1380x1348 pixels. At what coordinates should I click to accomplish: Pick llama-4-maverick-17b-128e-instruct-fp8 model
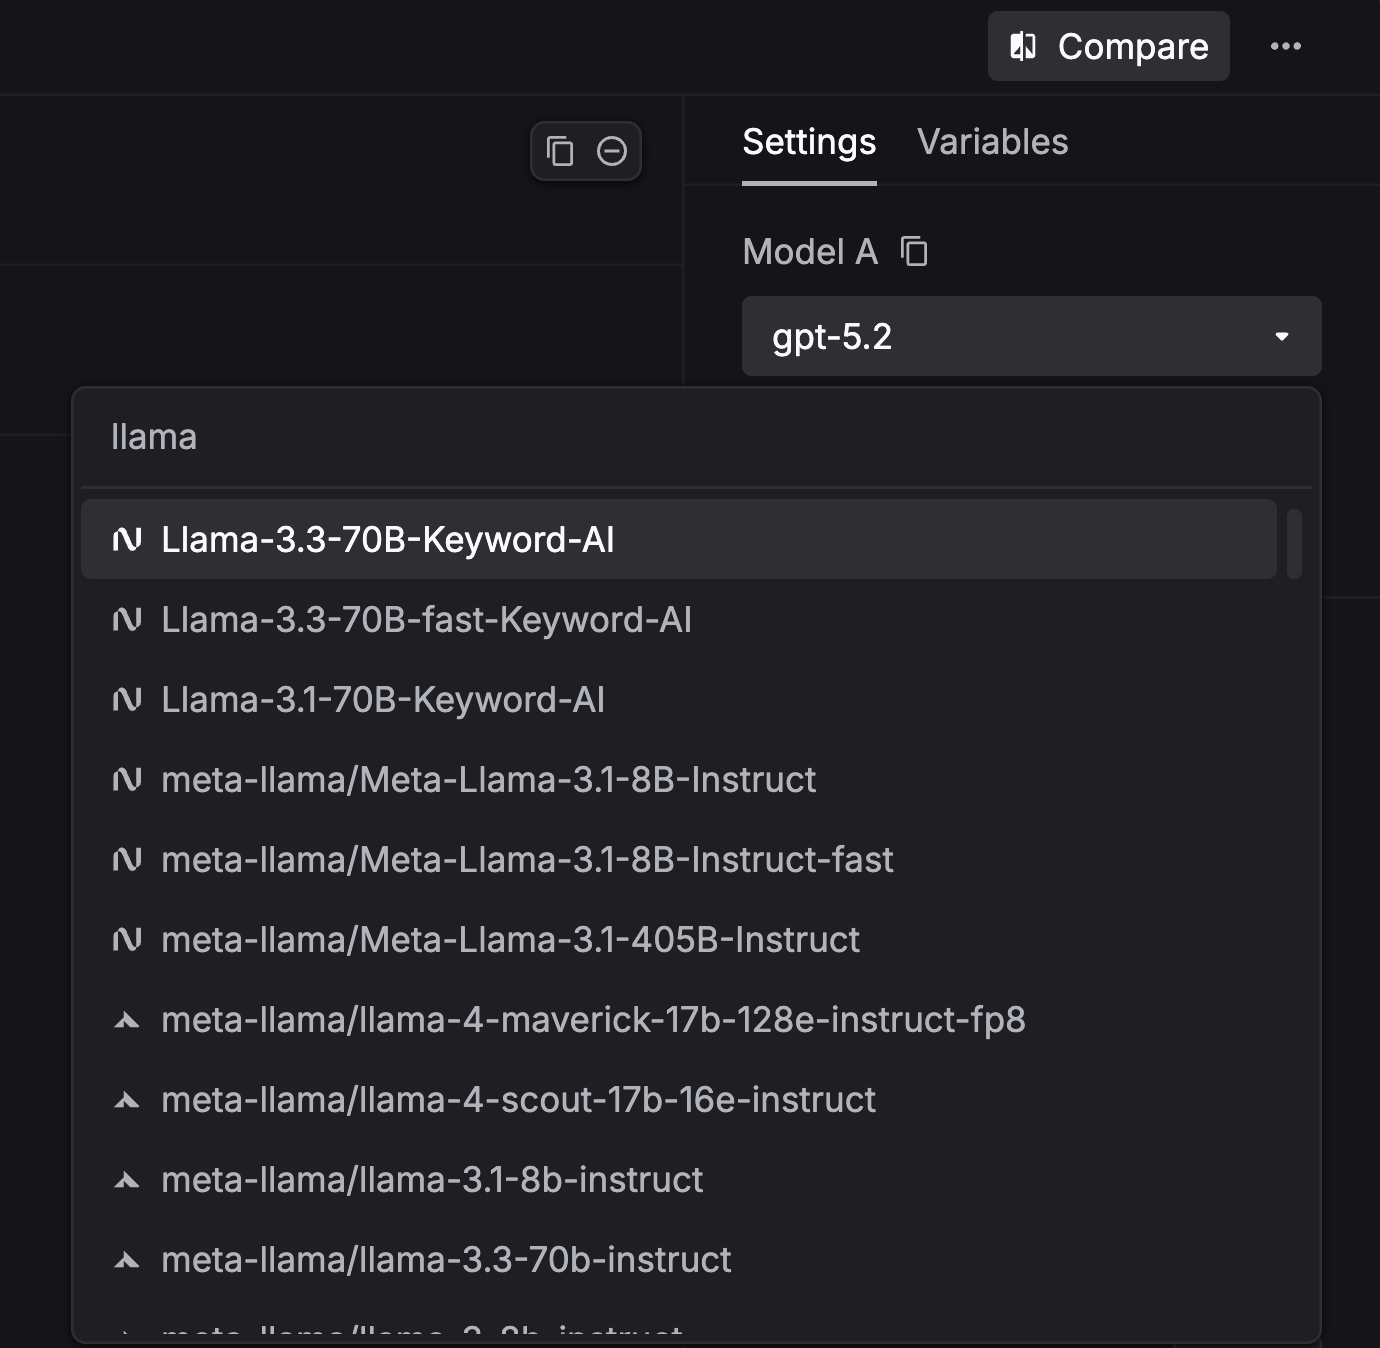[x=593, y=1020]
